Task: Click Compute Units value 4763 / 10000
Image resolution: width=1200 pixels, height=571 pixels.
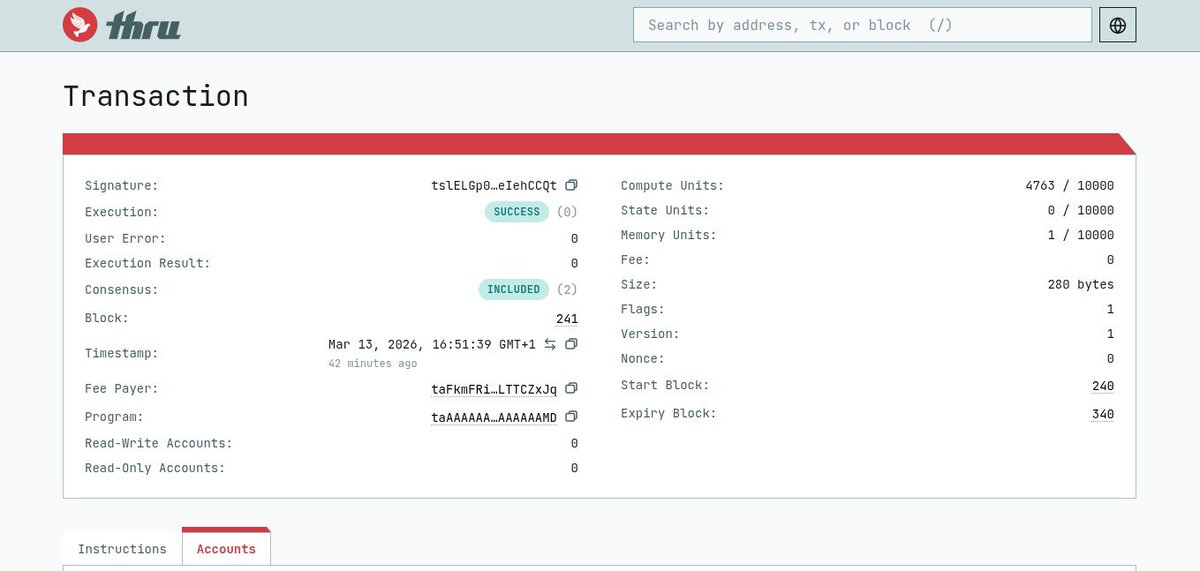Action: click(x=1070, y=186)
